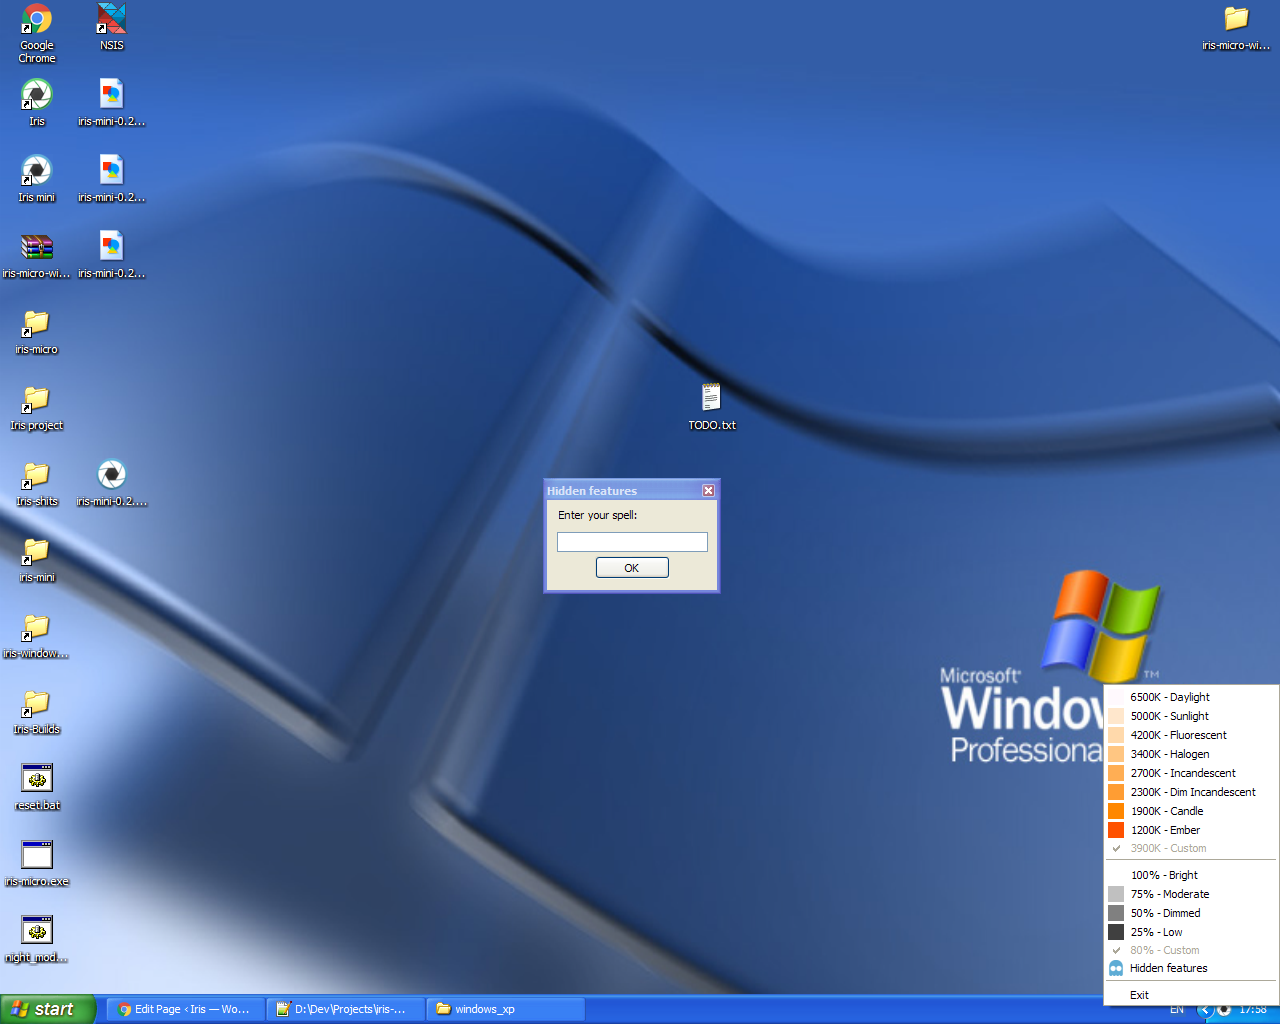Pick the 1900K - Candle orange swatch
Screen dimensions: 1280x1024
[1116, 811]
